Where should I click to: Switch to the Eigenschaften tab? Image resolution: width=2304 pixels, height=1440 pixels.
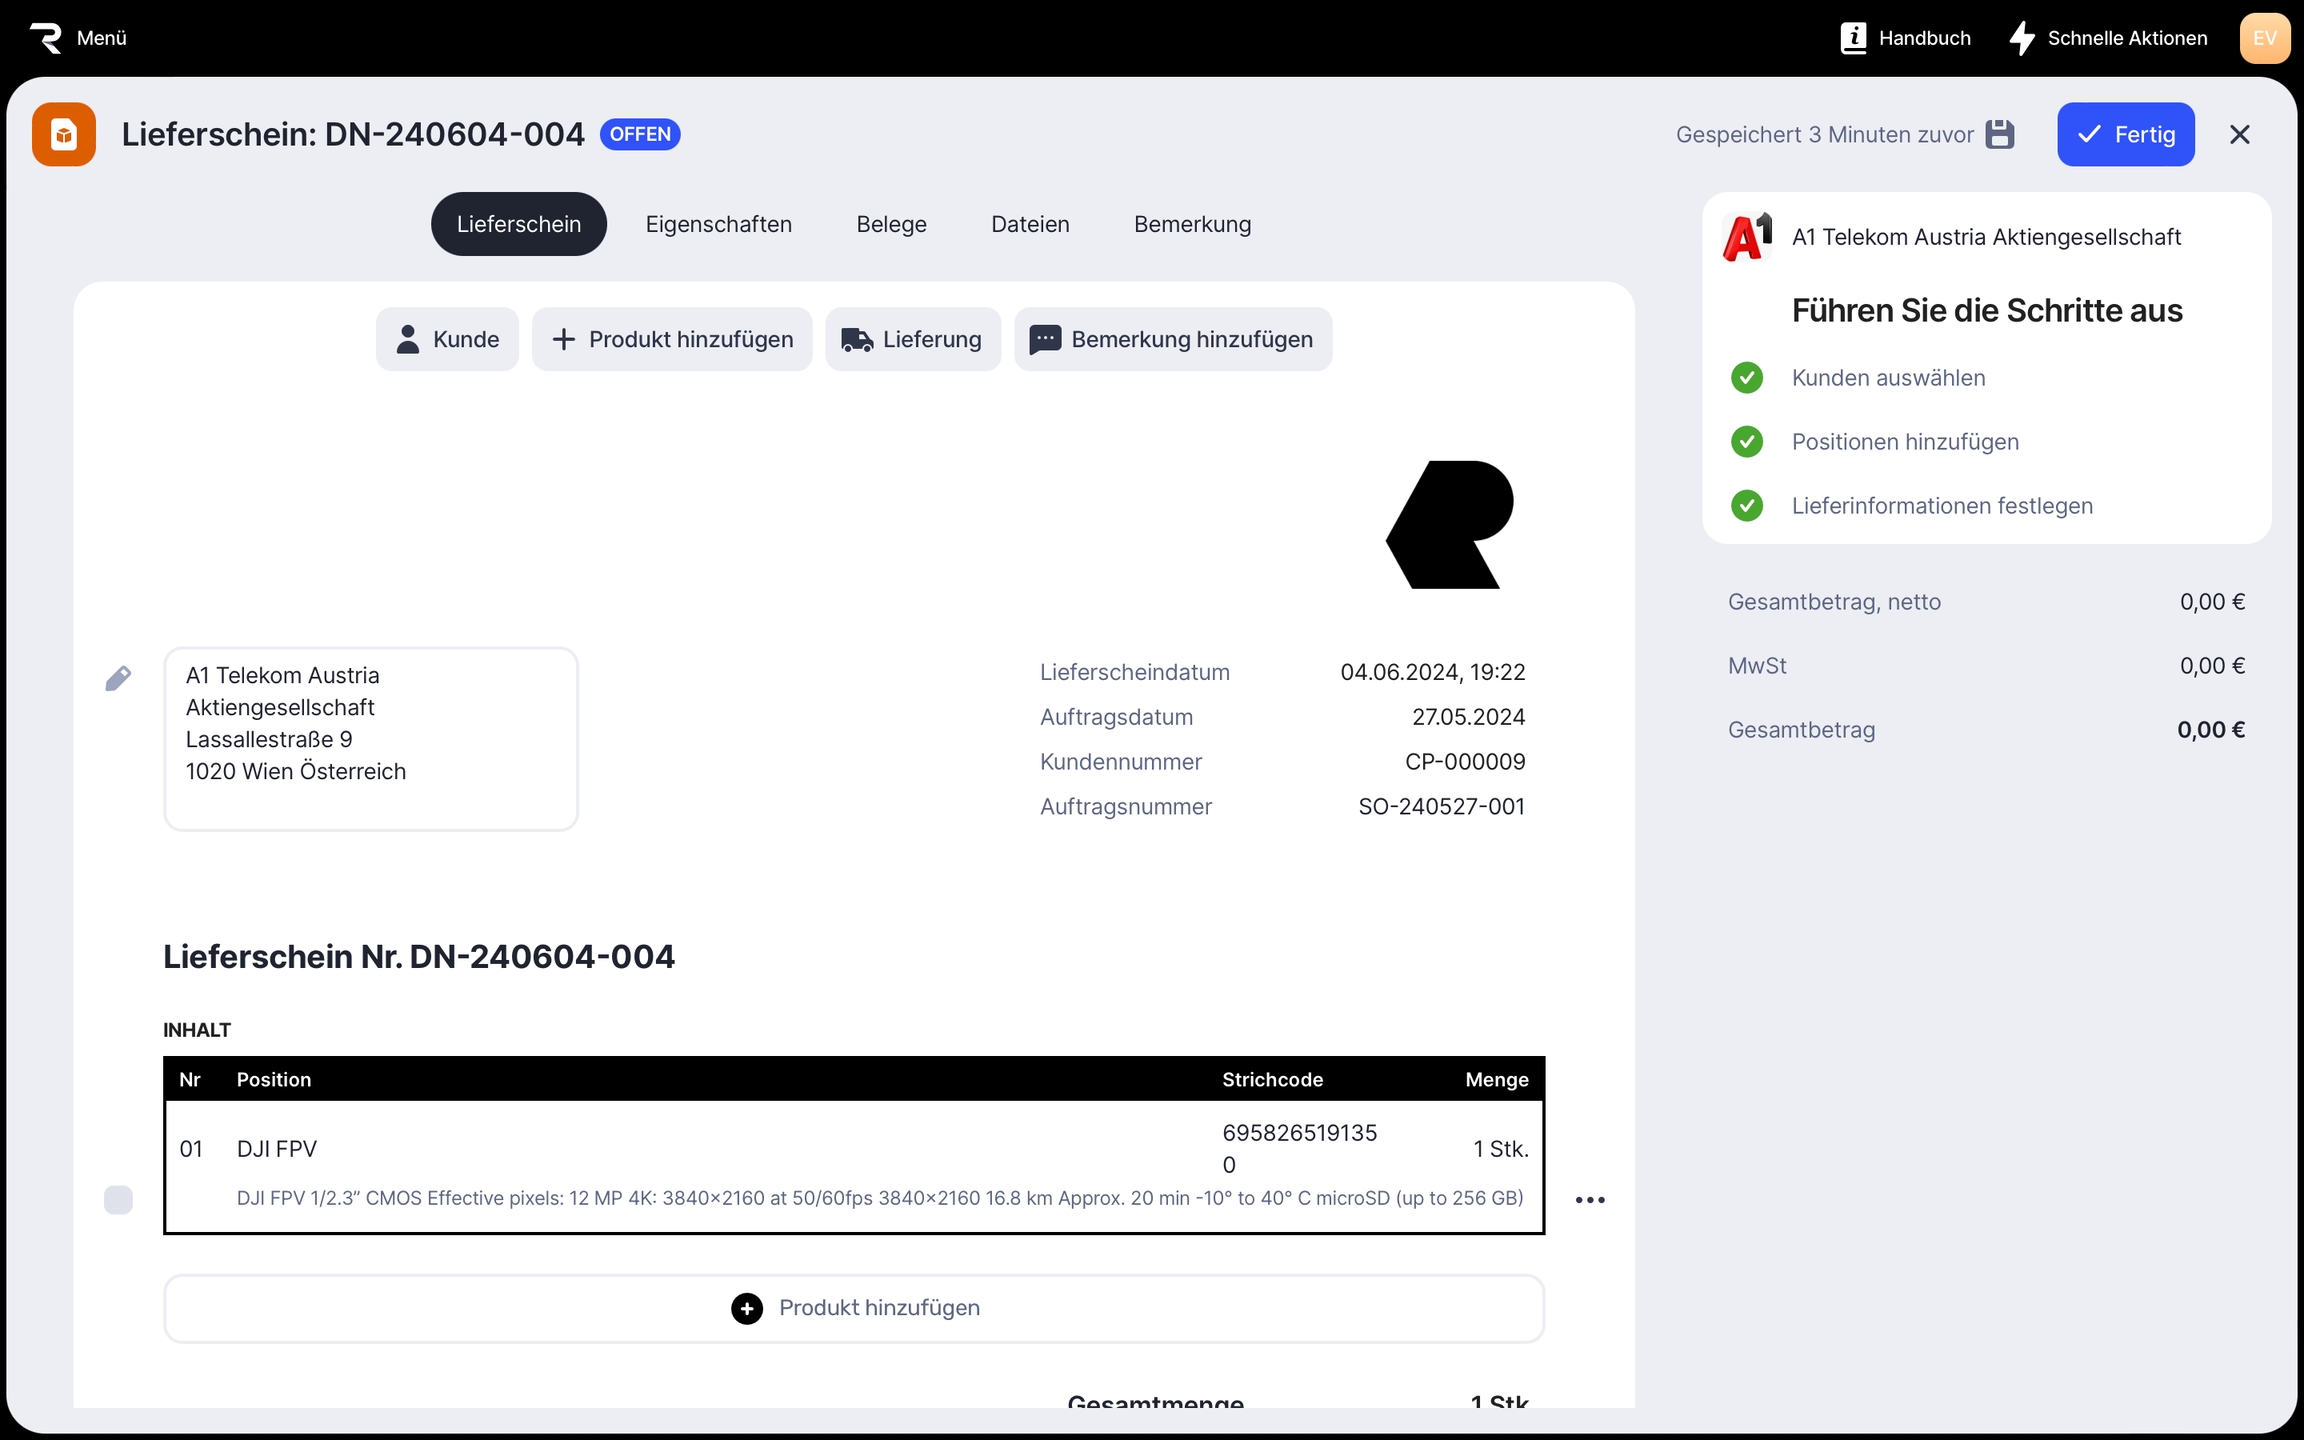click(x=718, y=224)
